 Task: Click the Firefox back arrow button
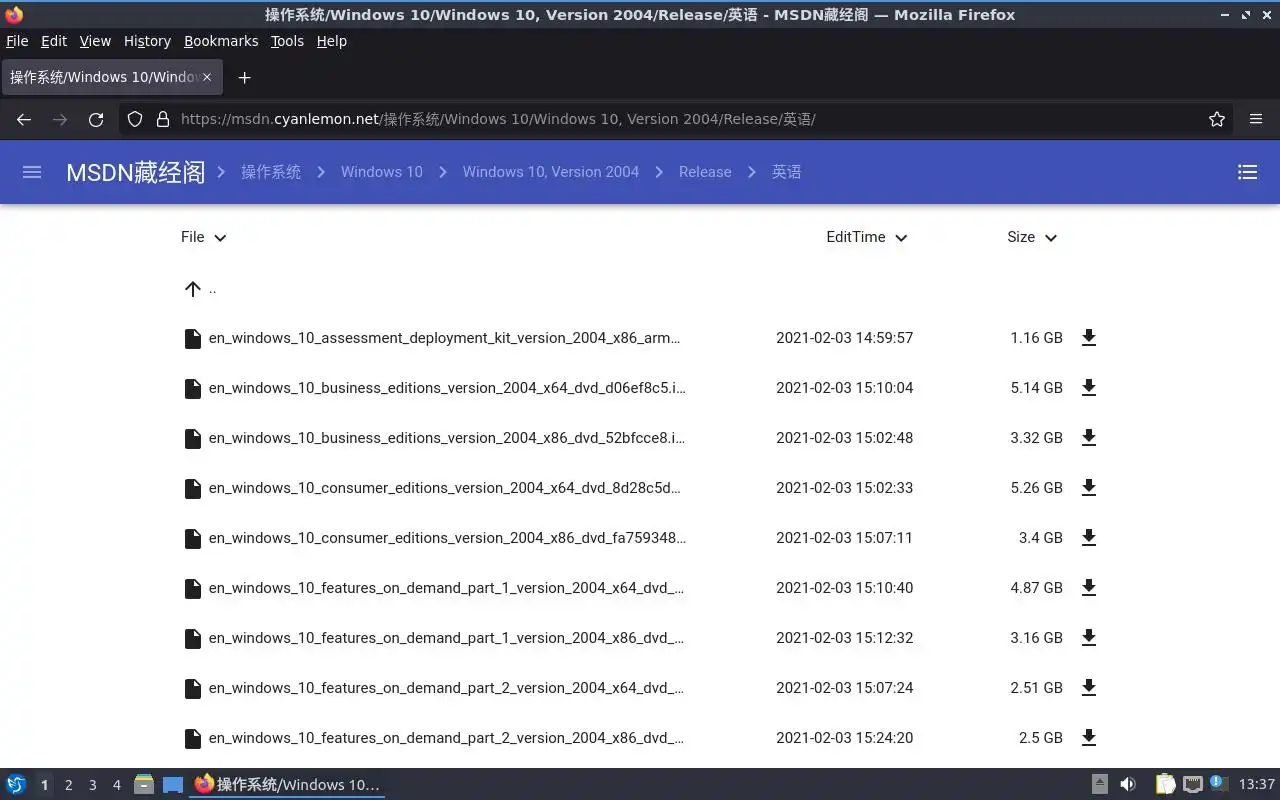[x=24, y=119]
